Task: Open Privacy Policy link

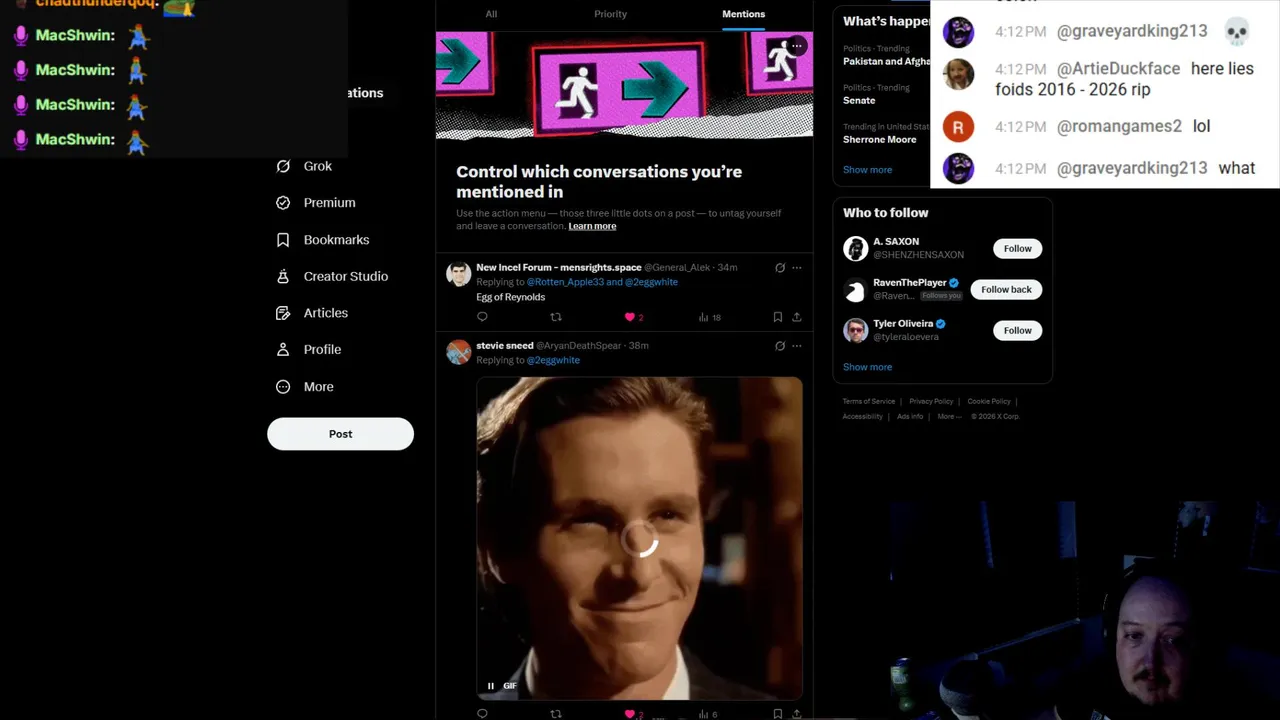Action: [931, 401]
